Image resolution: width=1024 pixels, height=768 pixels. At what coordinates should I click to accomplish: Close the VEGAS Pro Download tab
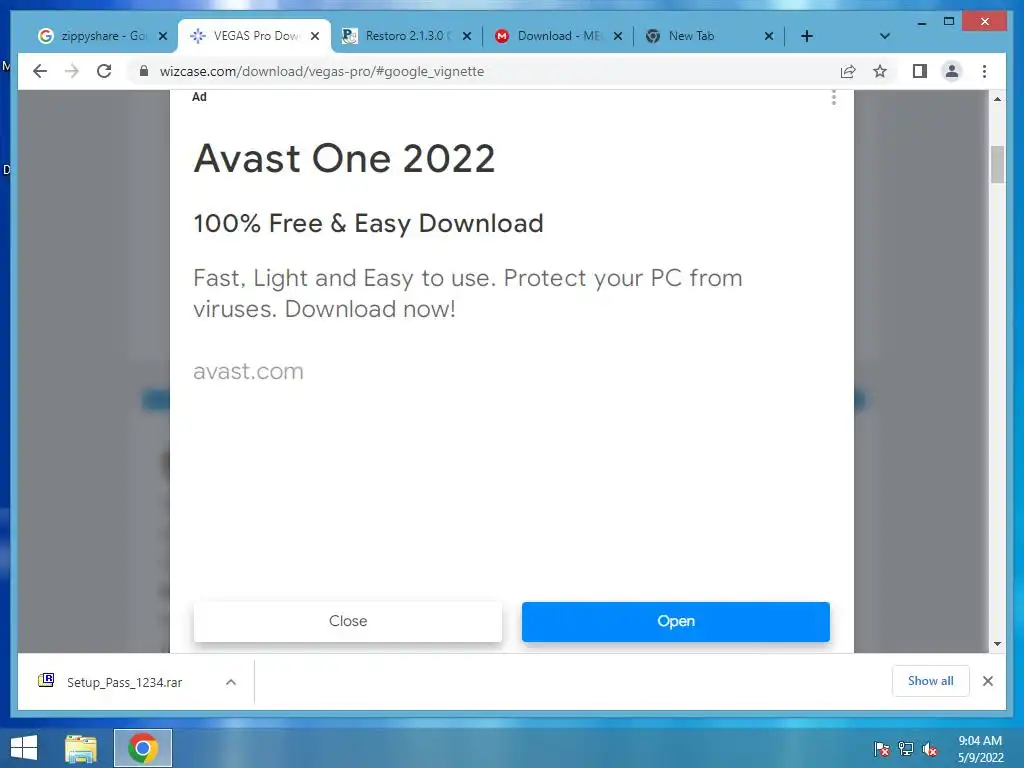point(315,36)
